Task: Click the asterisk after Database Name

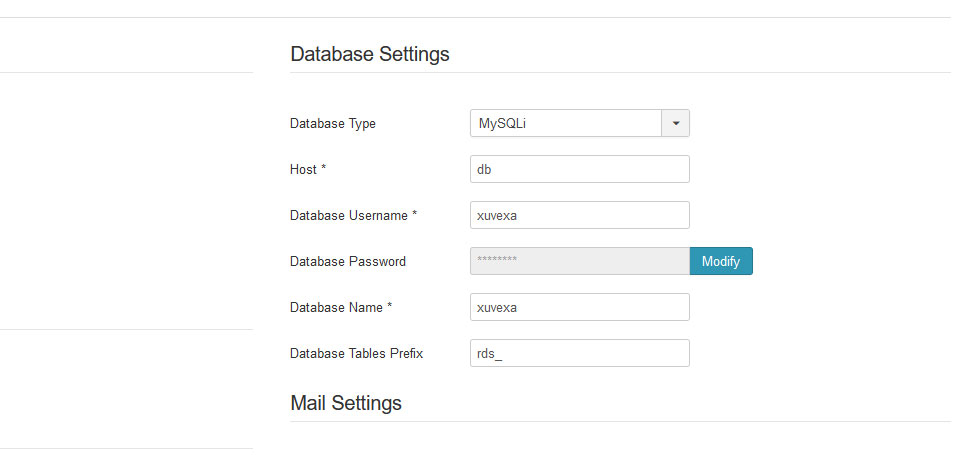Action: click(x=390, y=306)
